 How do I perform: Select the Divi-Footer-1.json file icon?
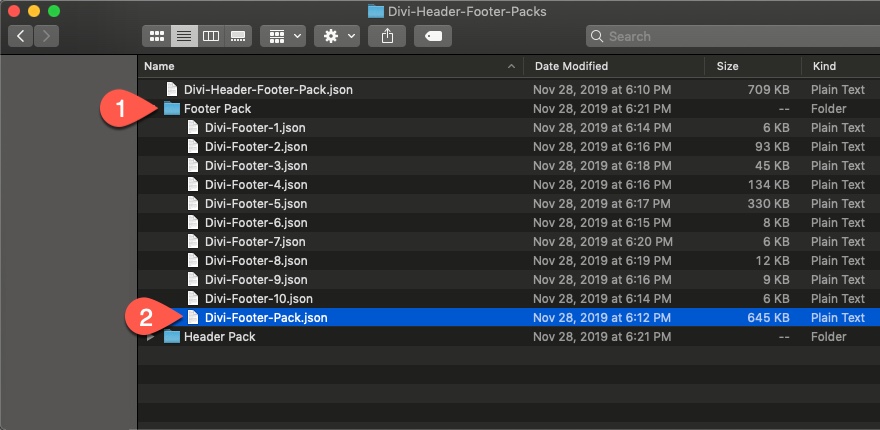(x=192, y=127)
